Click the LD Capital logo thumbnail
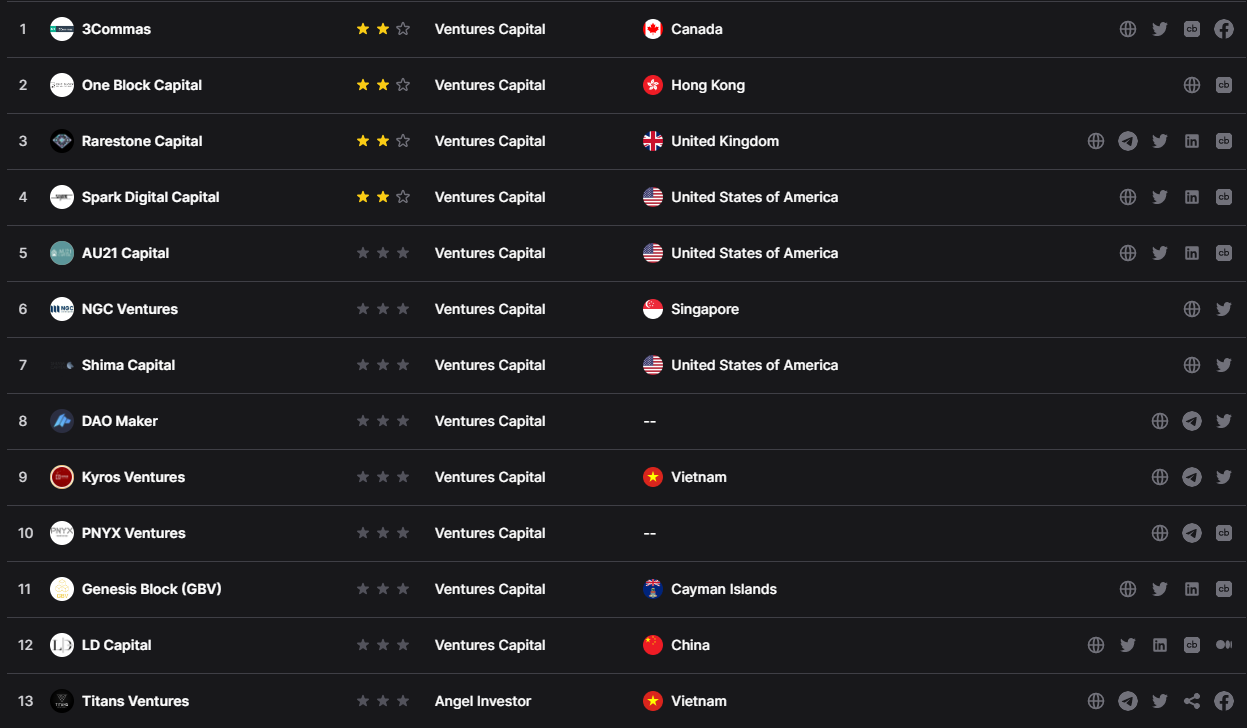The image size is (1247, 728). (x=62, y=645)
